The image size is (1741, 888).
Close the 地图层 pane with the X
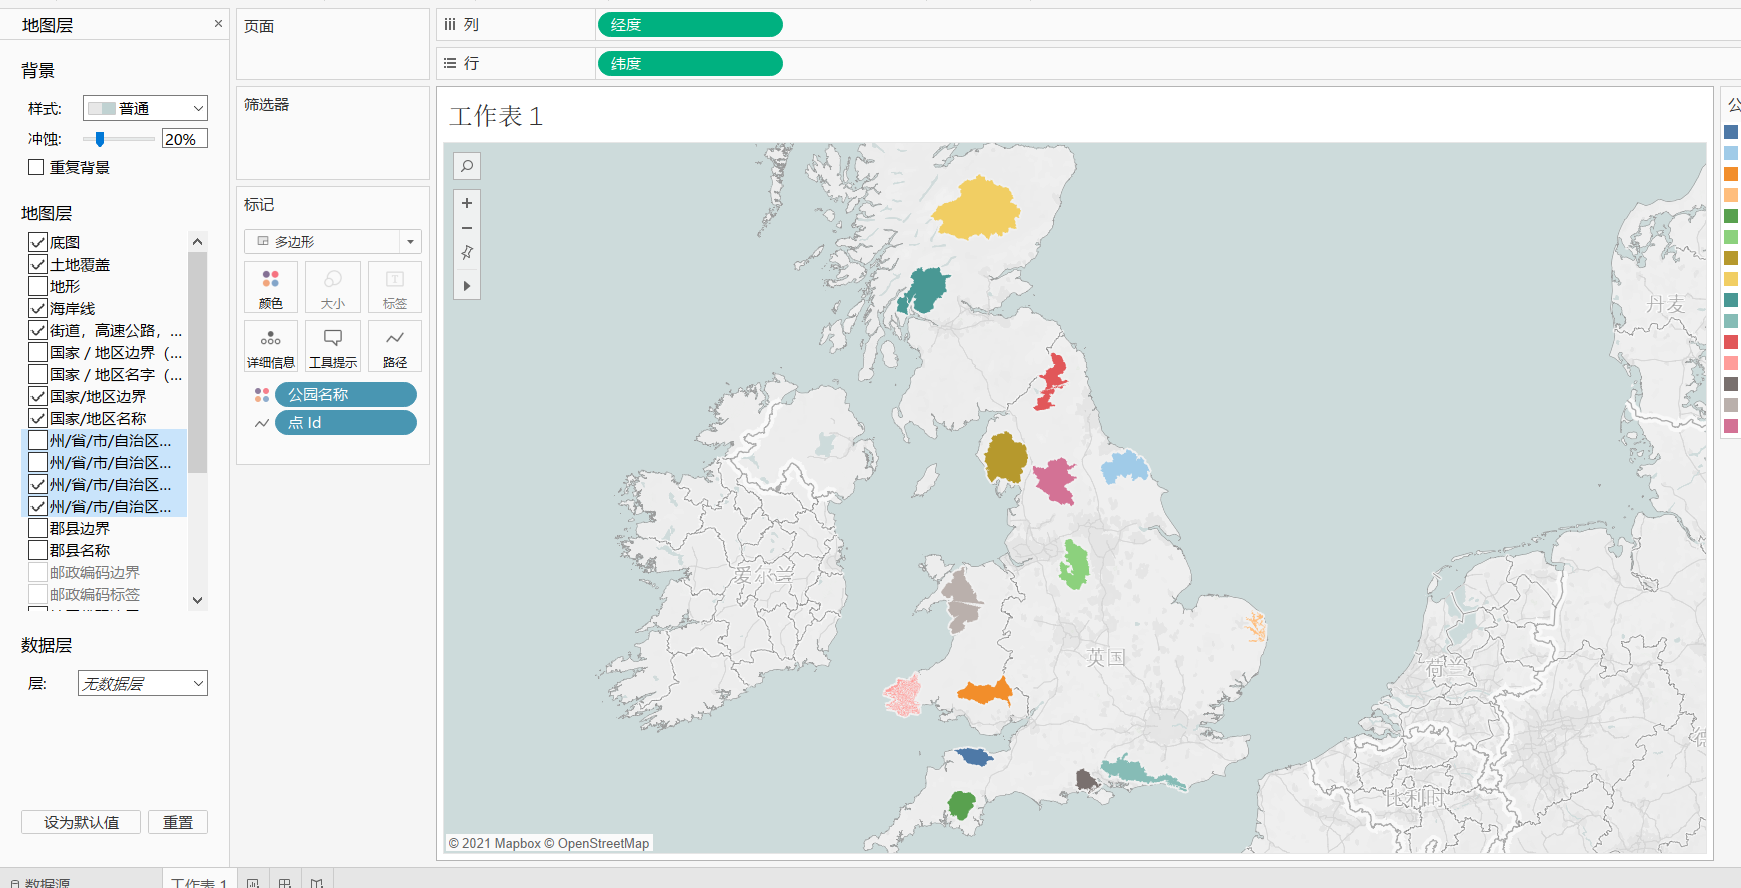tap(218, 24)
